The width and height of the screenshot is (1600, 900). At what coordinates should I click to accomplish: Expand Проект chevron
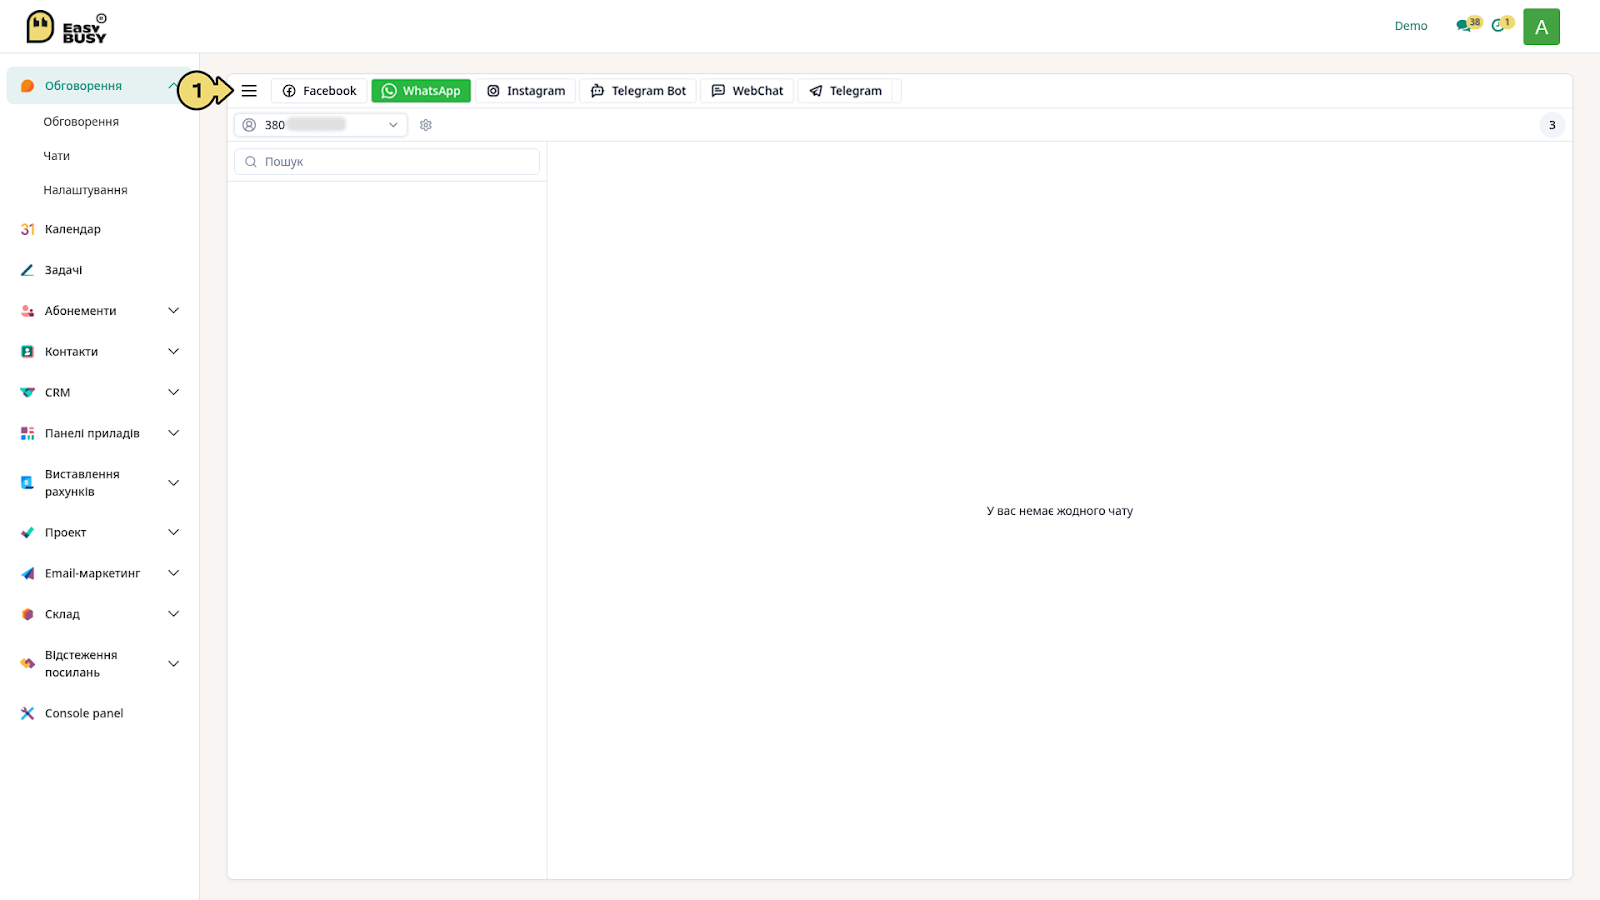tap(173, 532)
